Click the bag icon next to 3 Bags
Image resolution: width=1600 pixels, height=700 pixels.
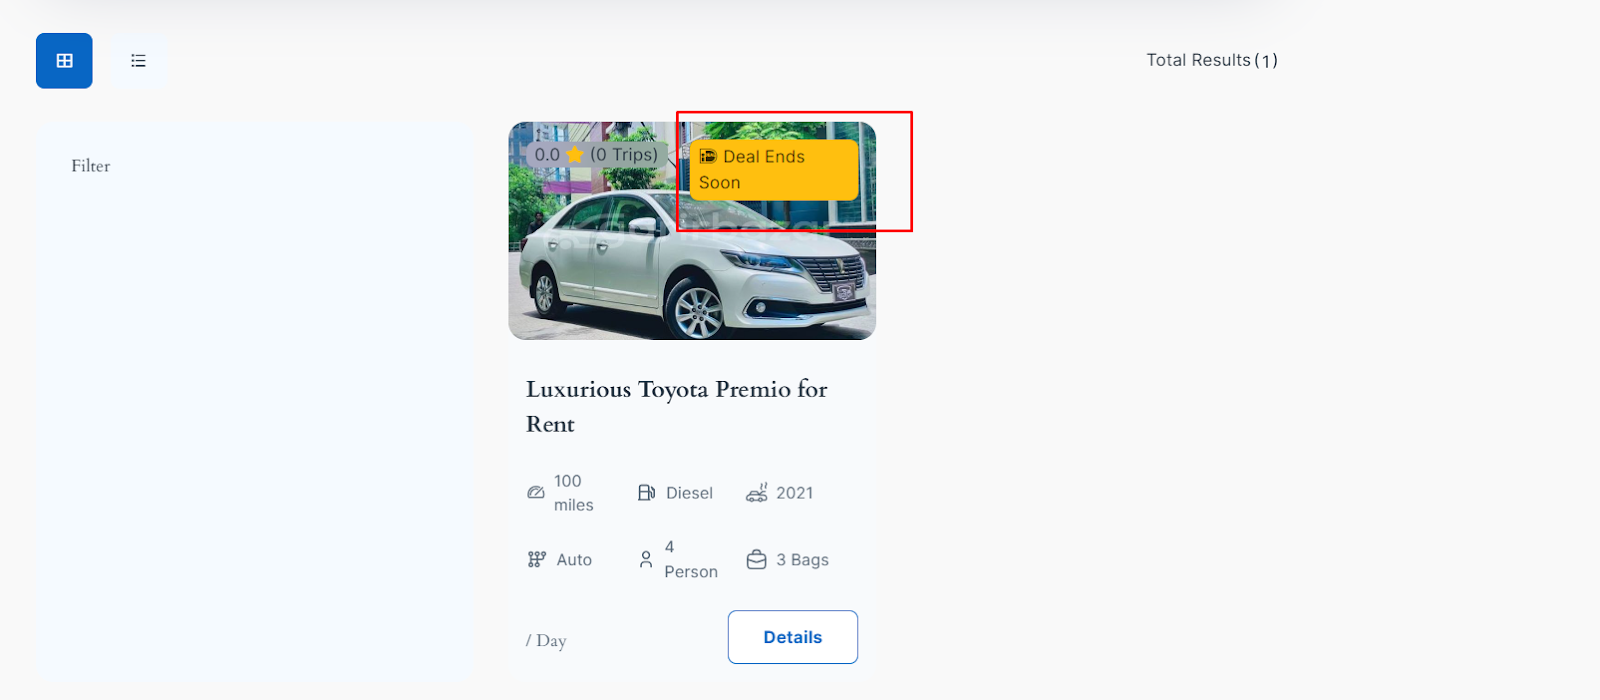[757, 560]
